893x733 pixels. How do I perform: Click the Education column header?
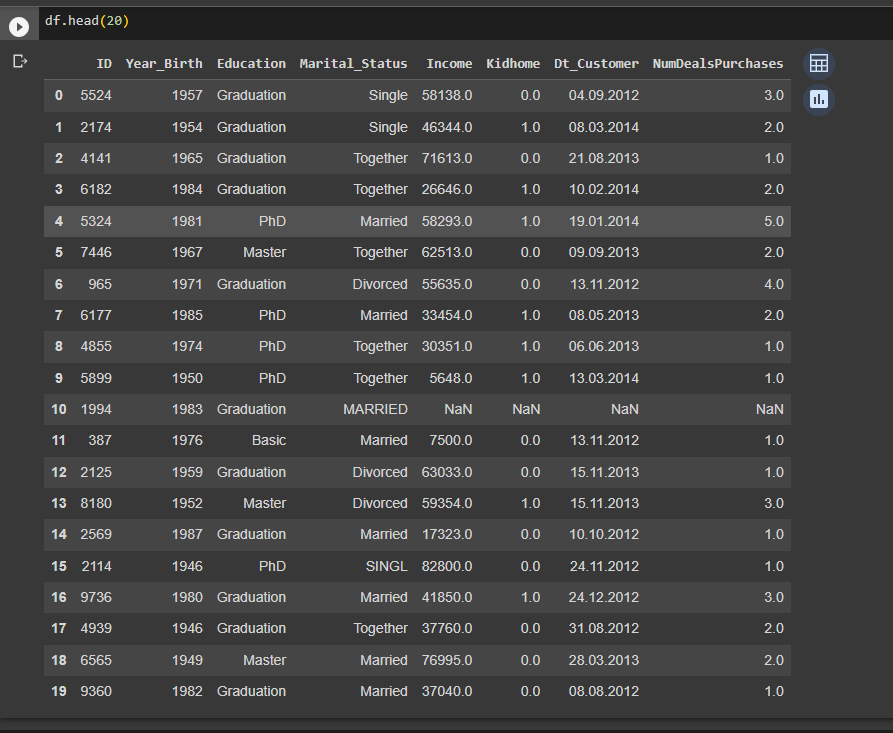pyautogui.click(x=251, y=64)
